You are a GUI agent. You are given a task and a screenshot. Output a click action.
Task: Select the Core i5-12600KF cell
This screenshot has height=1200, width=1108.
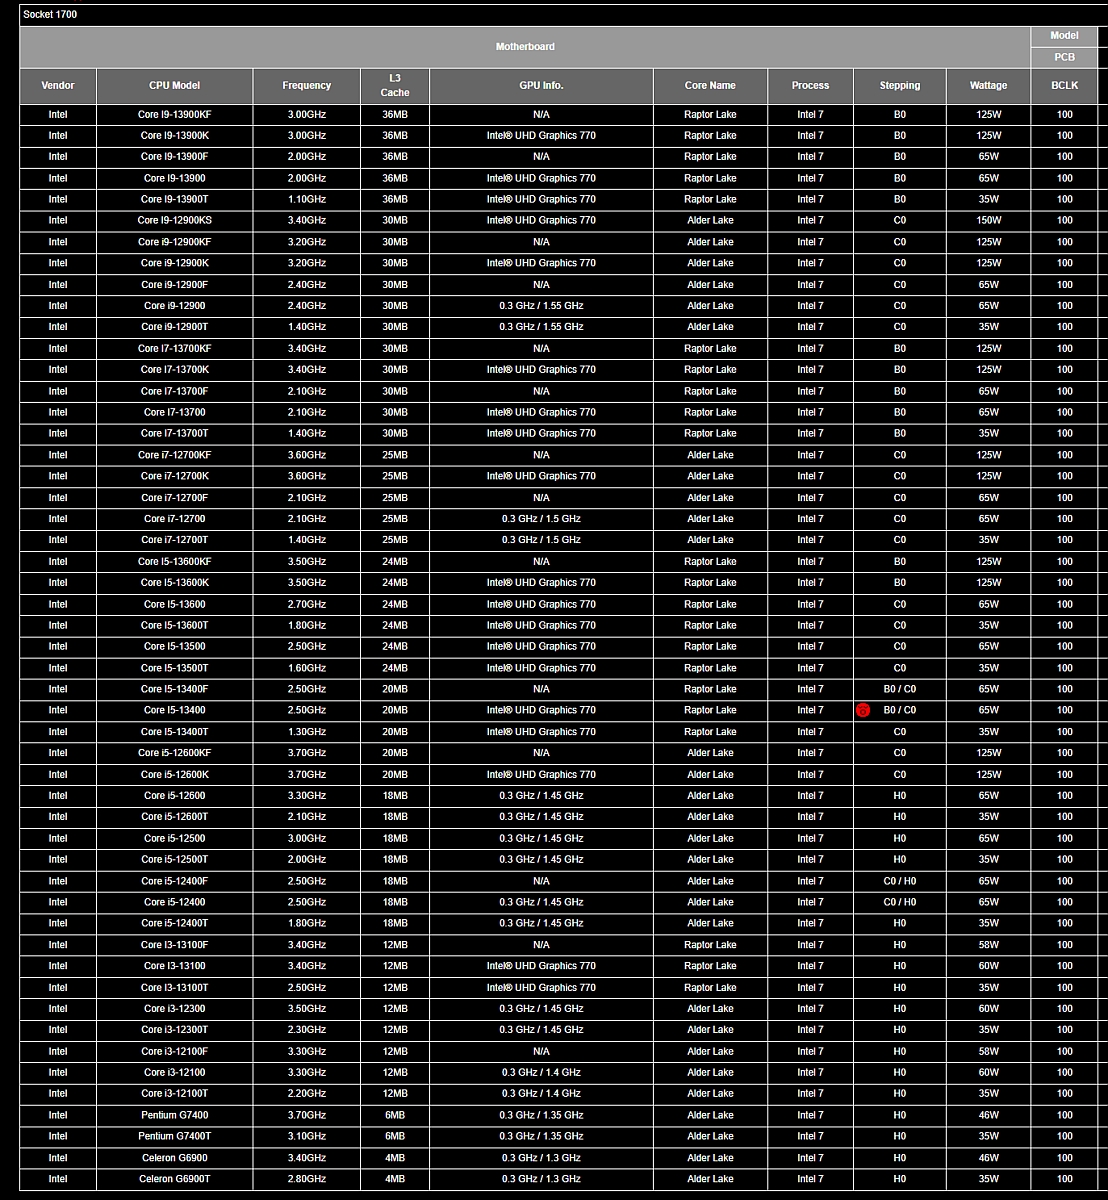[x=175, y=753]
